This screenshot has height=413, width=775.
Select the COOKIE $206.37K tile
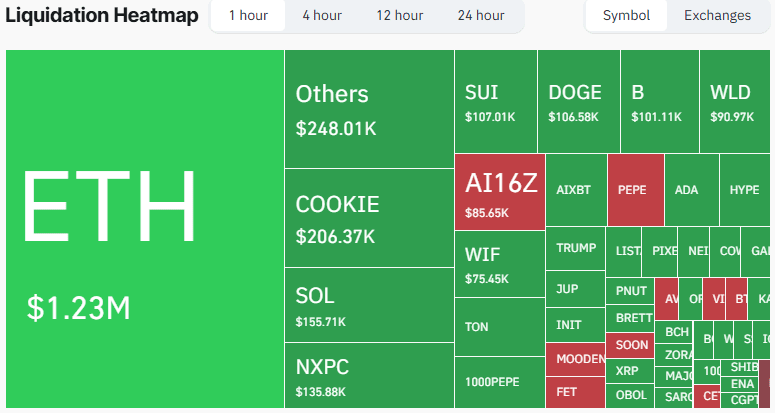[x=369, y=218]
